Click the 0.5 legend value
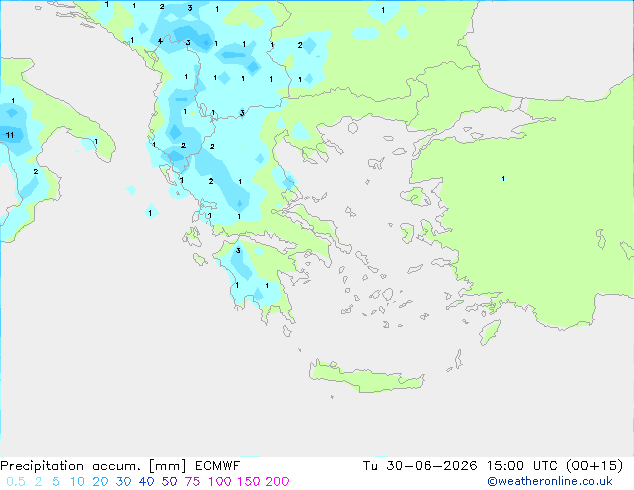Viewport: 634px width, 490px height. 16,482
